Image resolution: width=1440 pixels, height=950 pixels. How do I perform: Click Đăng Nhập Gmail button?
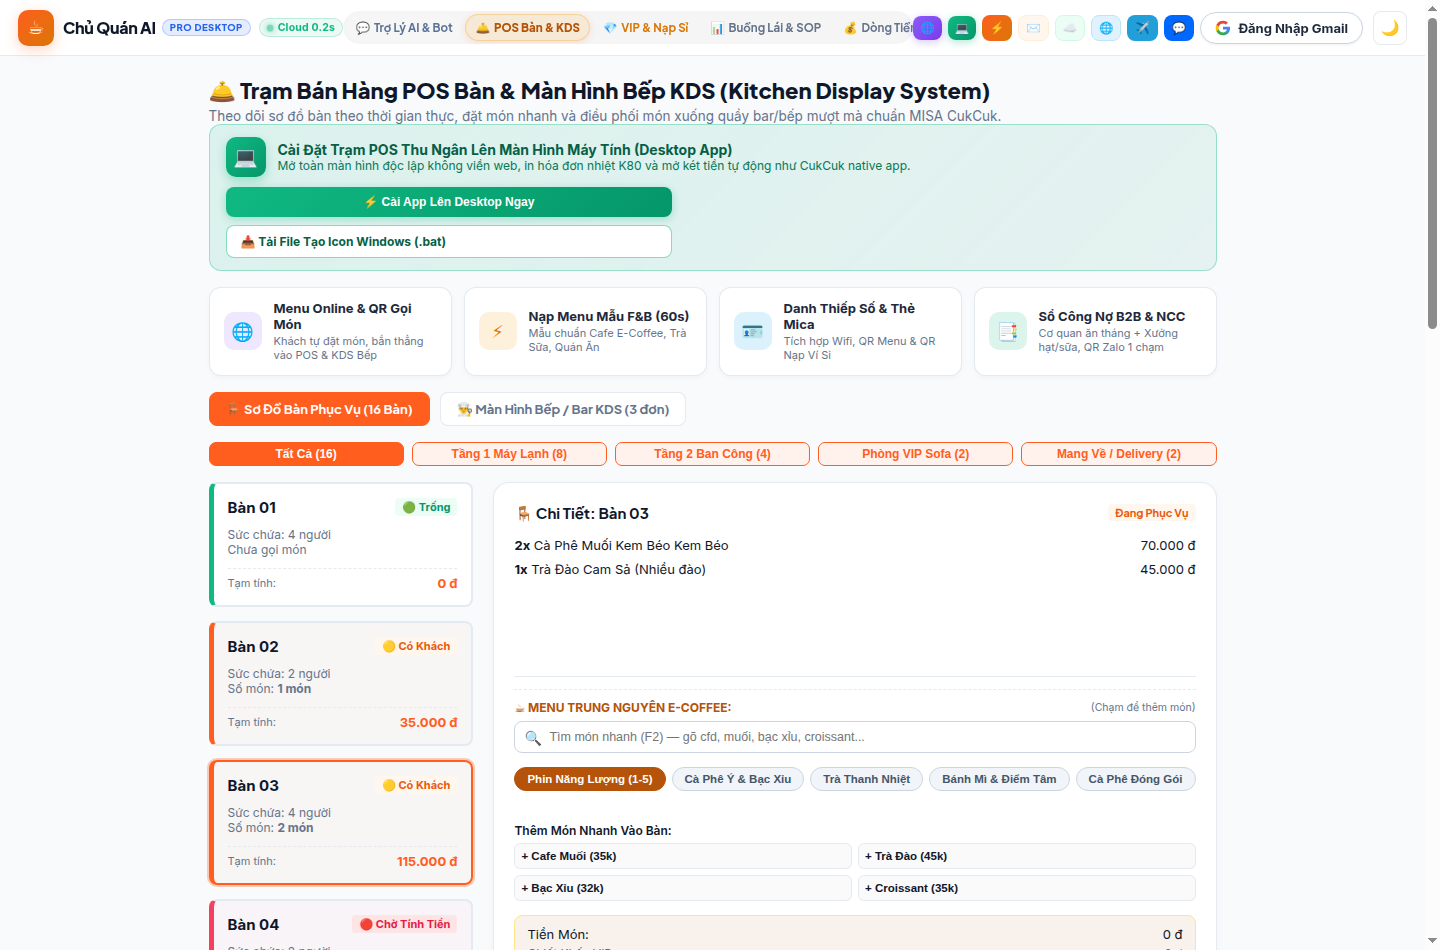1281,28
